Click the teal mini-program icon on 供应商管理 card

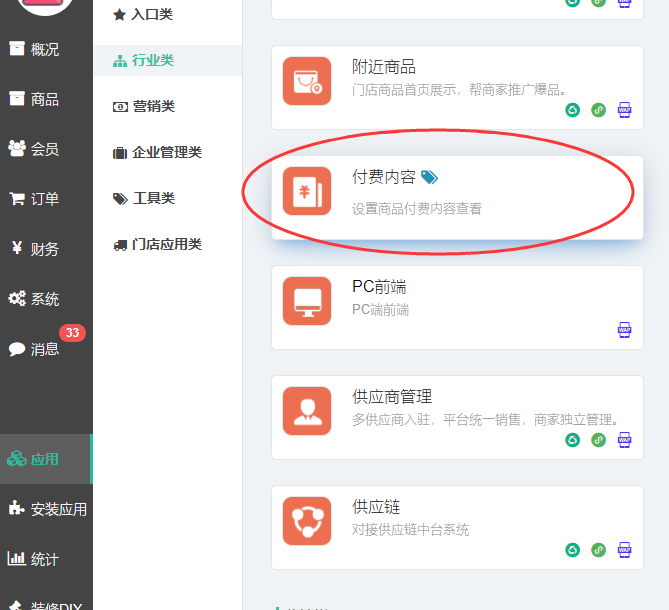[x=573, y=440]
